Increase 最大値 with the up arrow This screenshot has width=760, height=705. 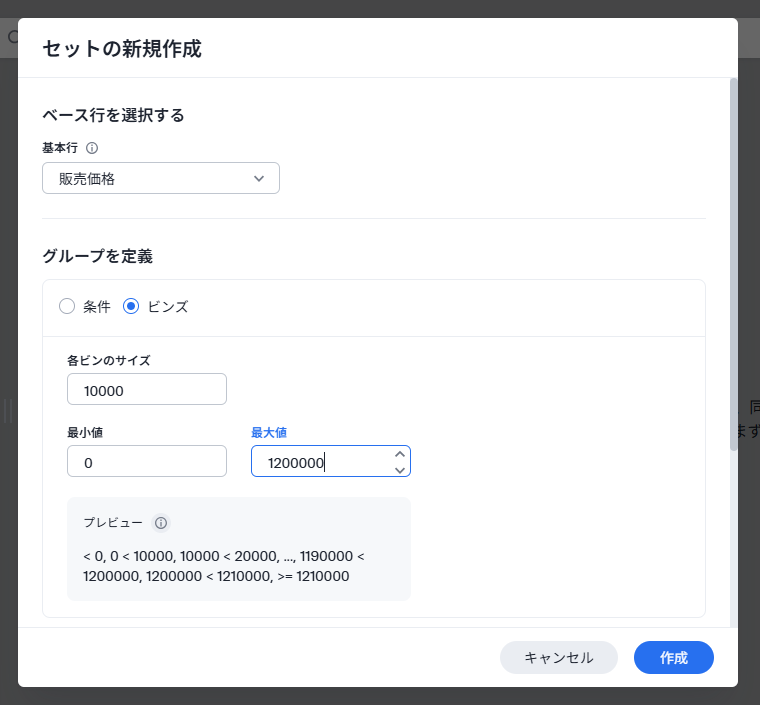(x=400, y=454)
